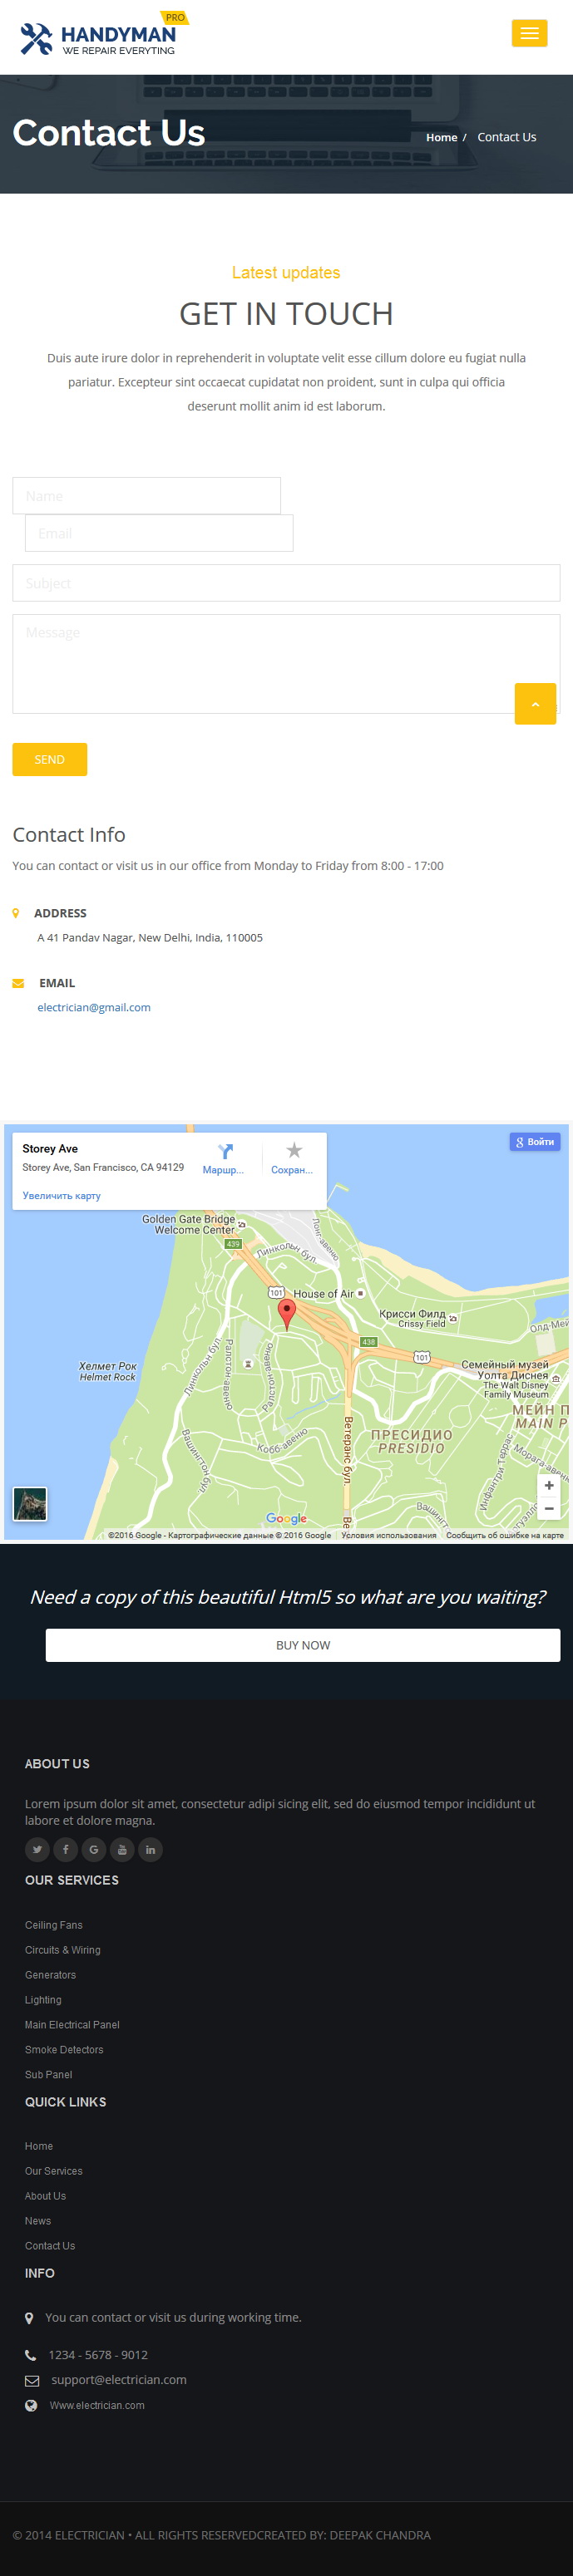Switch map to satellite view thumbnail
Viewport: 573px width, 2576px height.
[x=30, y=1504]
